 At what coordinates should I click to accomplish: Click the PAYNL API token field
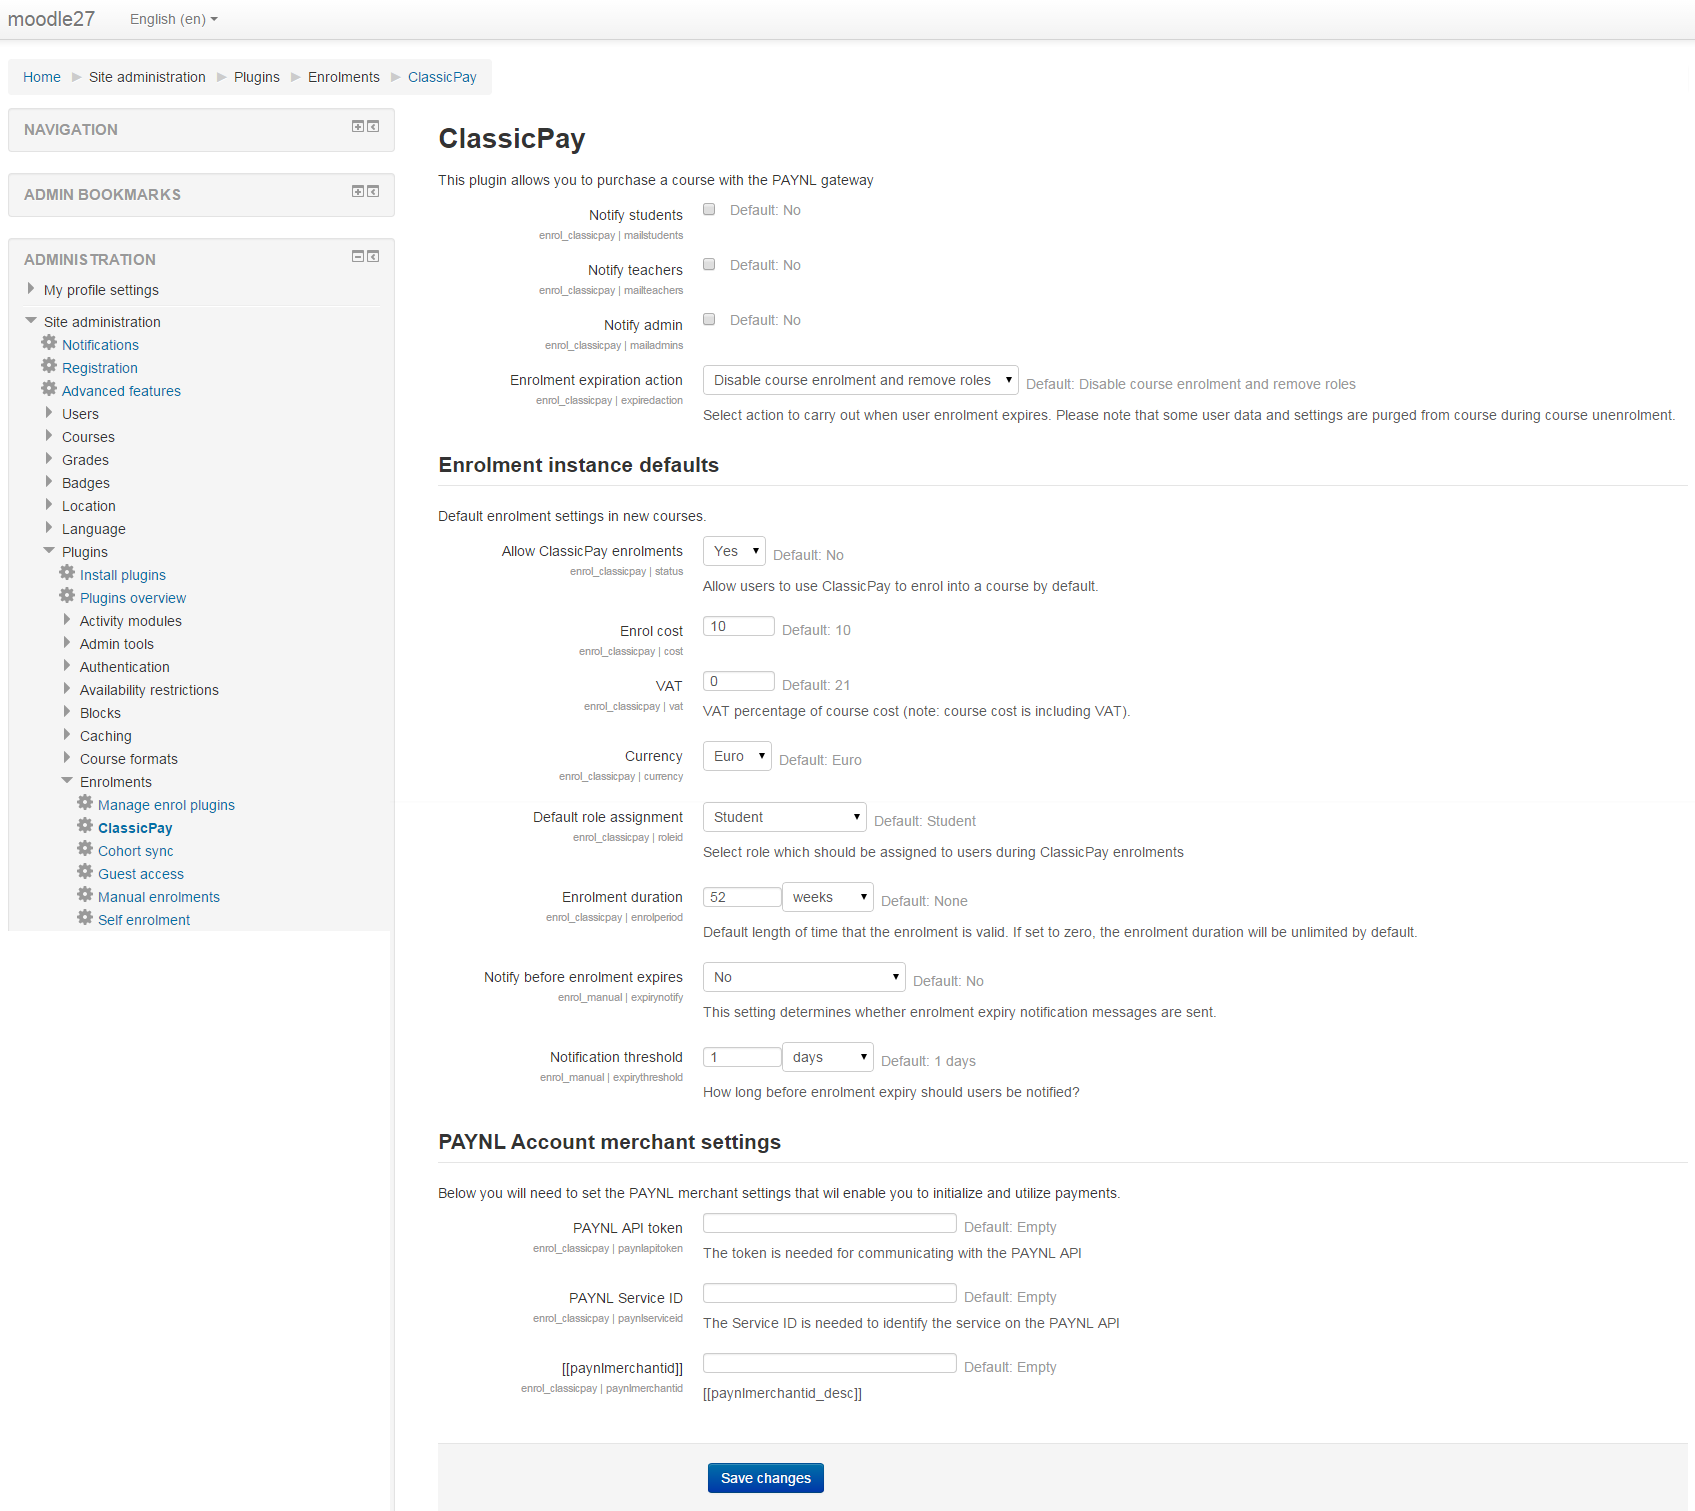[x=830, y=1223]
